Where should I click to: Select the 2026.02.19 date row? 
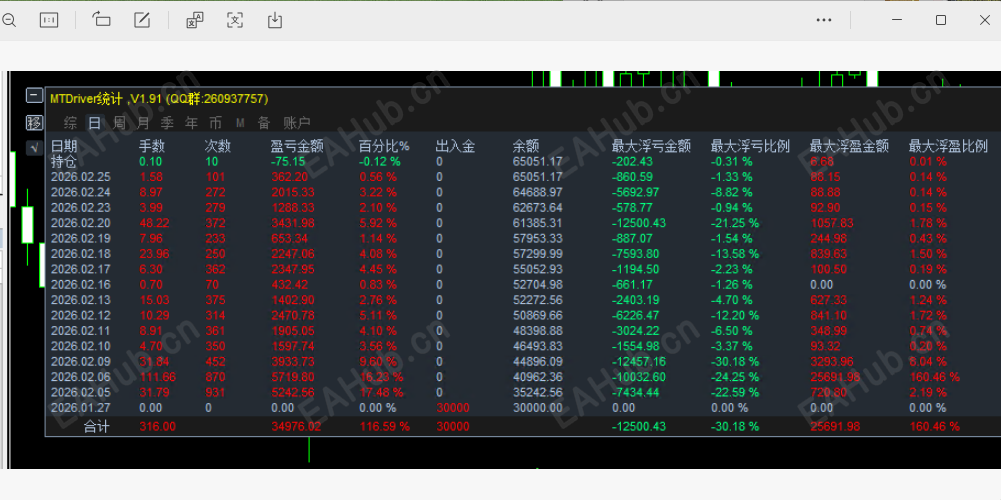click(80, 238)
